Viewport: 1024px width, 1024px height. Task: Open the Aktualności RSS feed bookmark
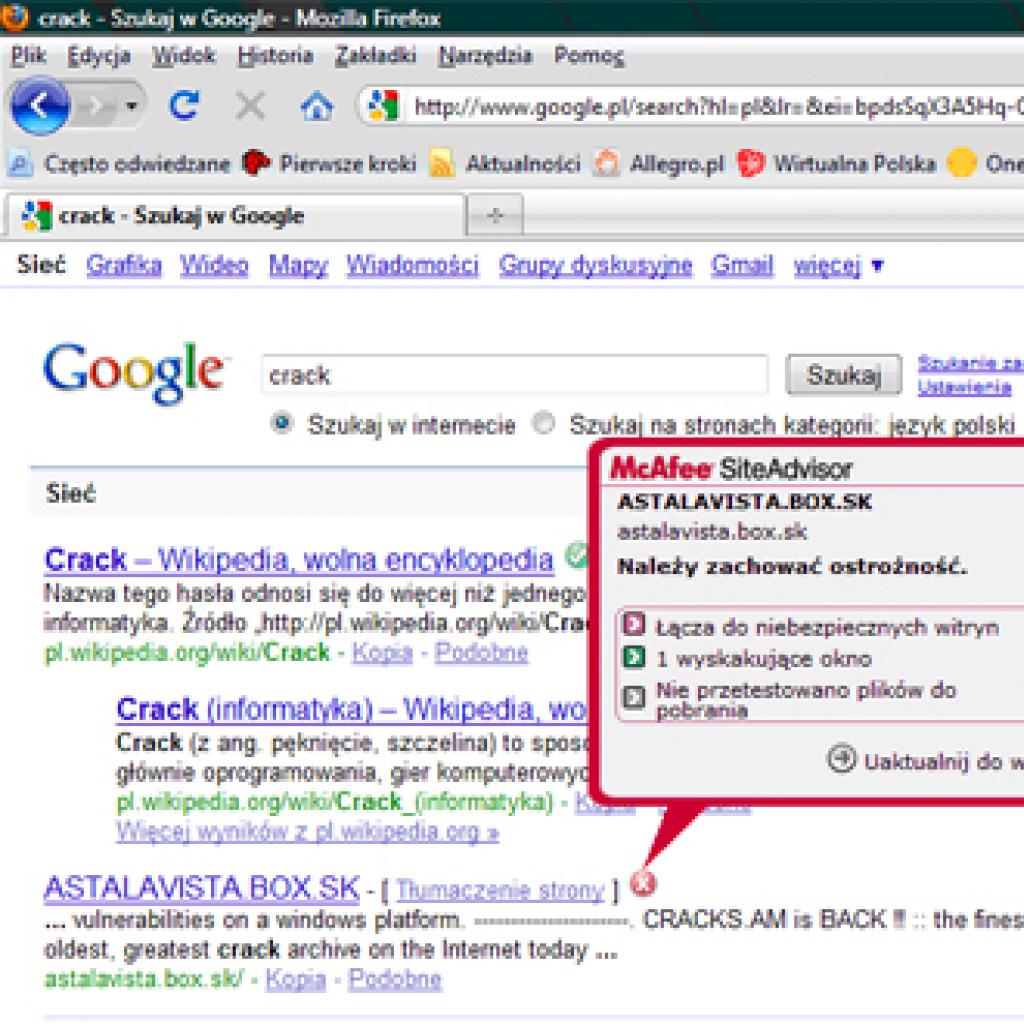[505, 163]
